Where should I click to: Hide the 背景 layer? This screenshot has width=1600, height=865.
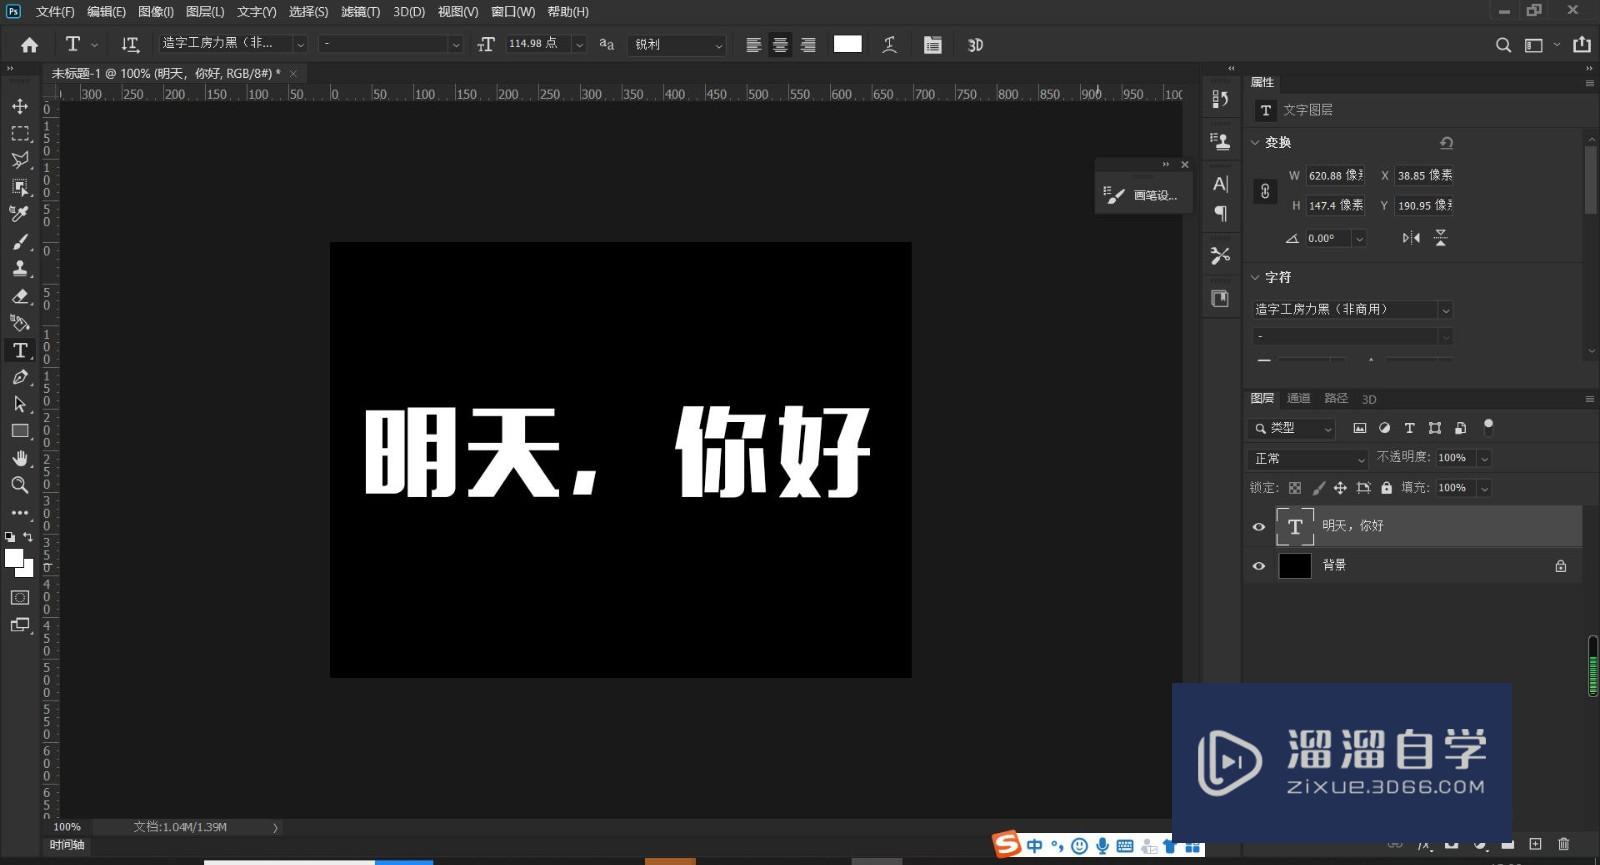[x=1259, y=566]
